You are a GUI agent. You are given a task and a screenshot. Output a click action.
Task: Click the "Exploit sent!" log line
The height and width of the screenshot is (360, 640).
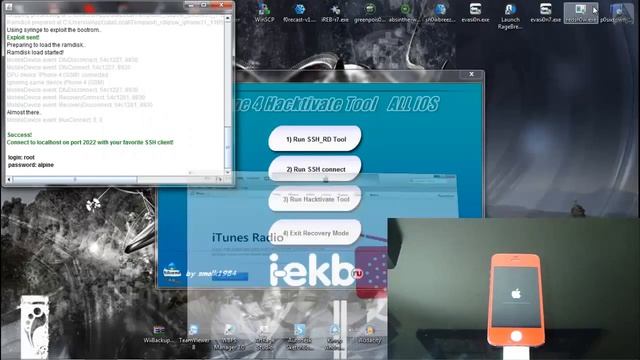pos(23,38)
